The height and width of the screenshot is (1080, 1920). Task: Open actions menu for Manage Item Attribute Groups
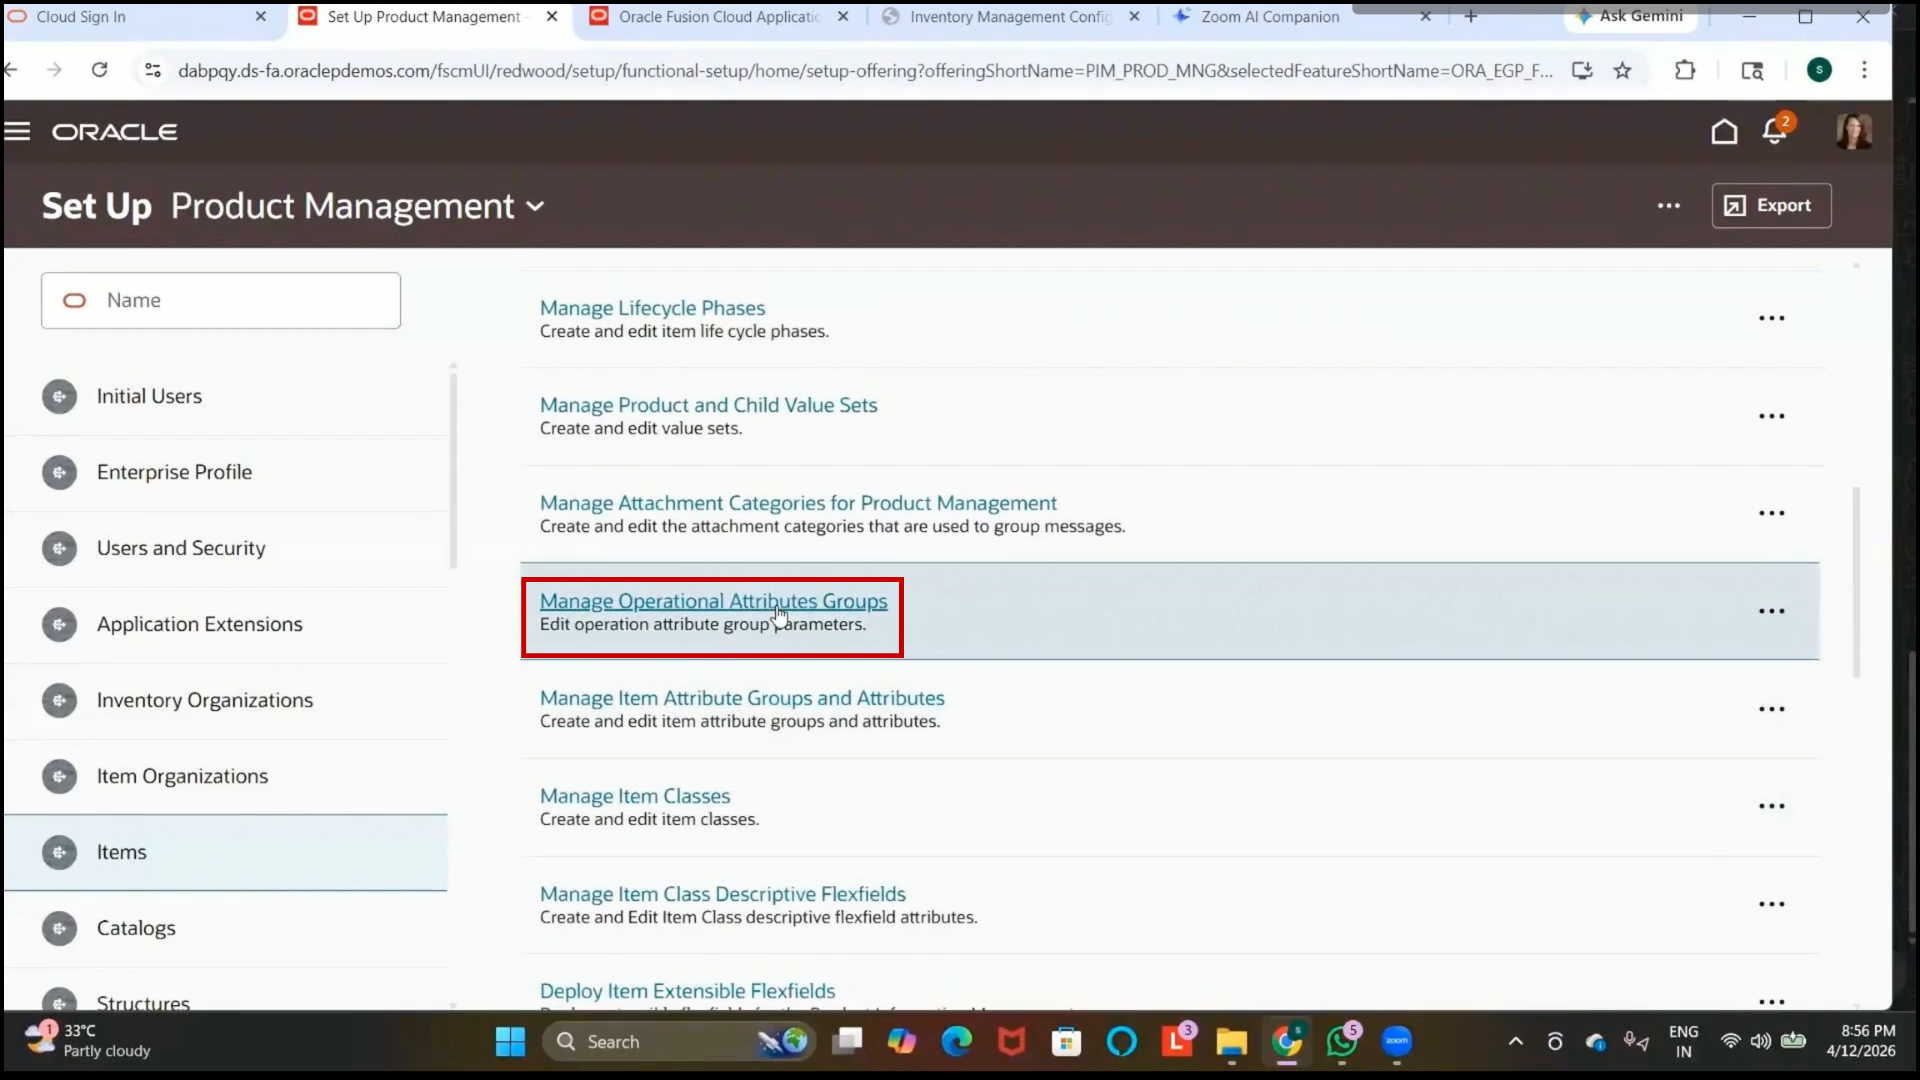coord(1771,709)
